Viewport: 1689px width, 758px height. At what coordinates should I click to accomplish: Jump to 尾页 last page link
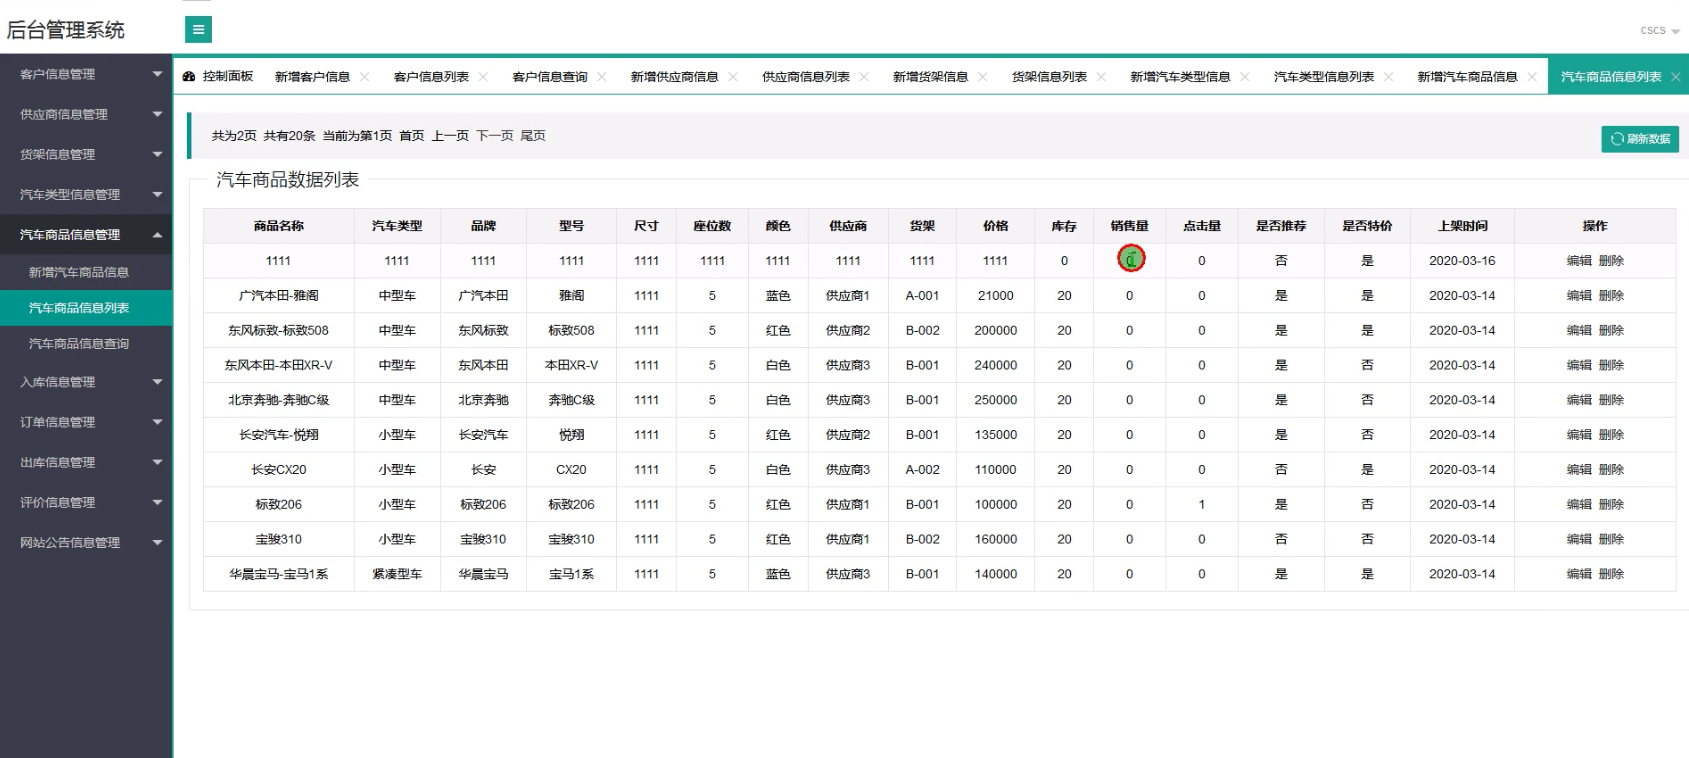click(533, 136)
